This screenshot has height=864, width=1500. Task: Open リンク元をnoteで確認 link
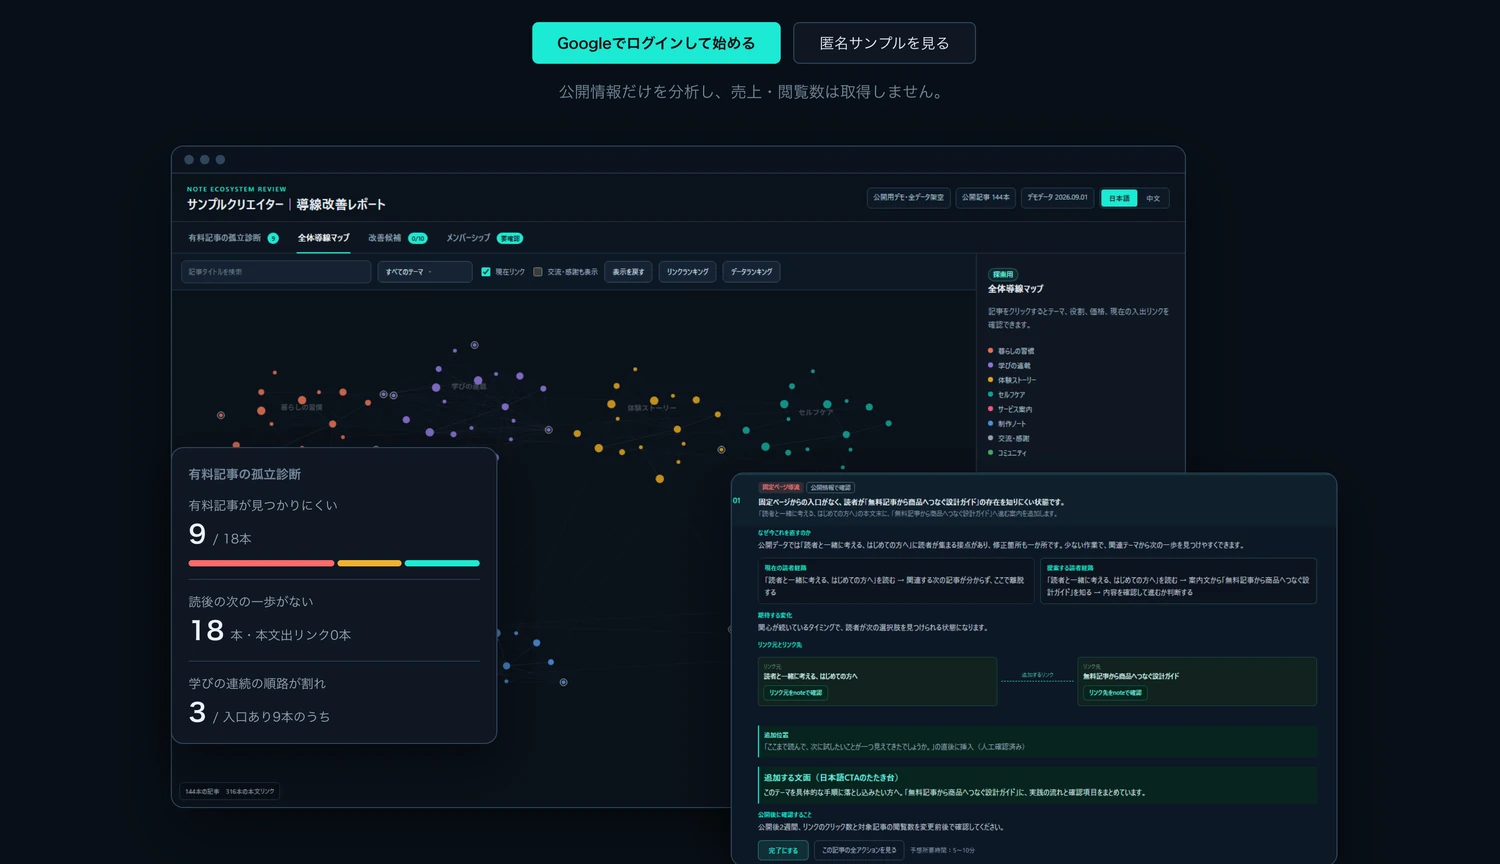click(x=796, y=693)
